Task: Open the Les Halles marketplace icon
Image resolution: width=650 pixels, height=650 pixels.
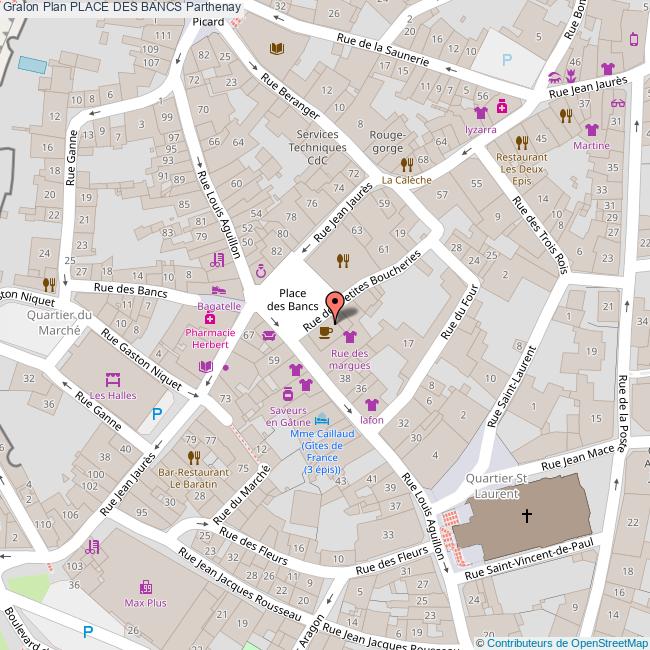Action: point(113,379)
